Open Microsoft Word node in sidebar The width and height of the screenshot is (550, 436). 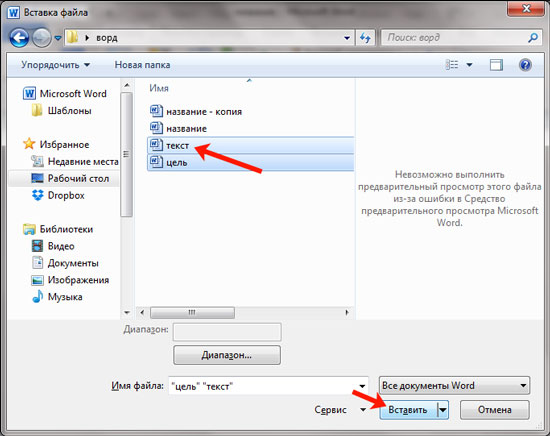[65, 94]
